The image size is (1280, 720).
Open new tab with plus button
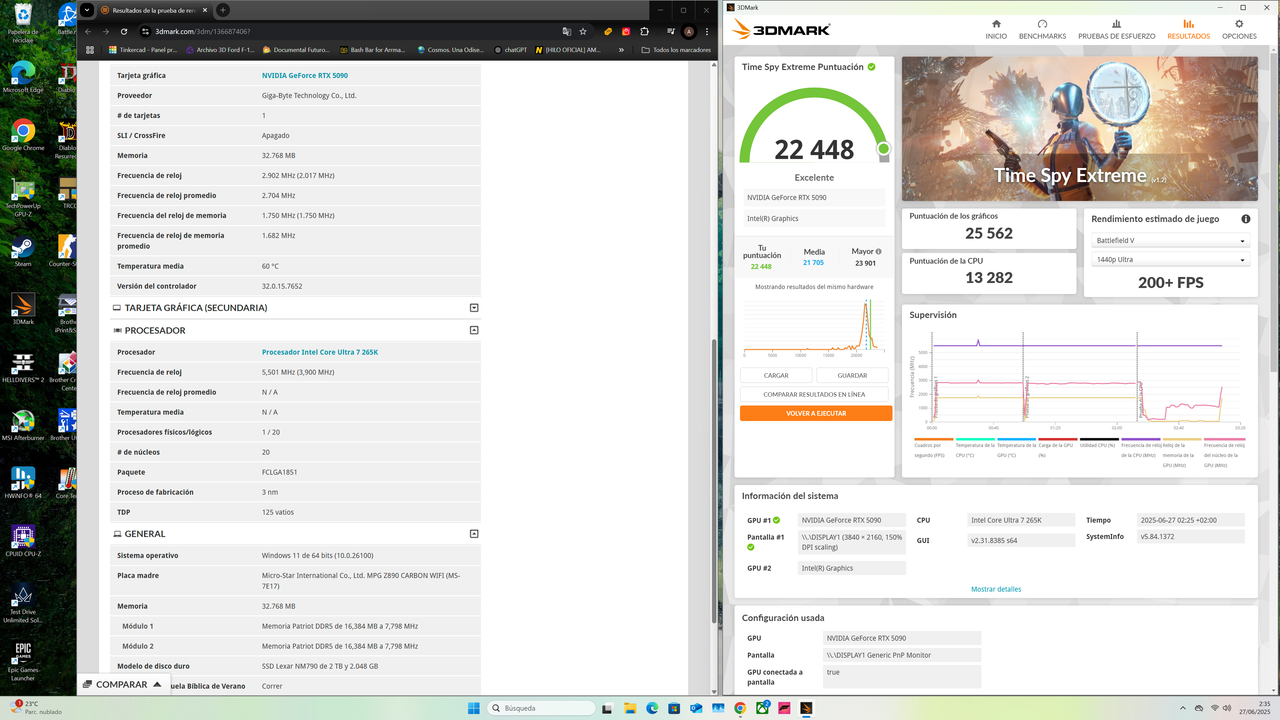[x=223, y=10]
